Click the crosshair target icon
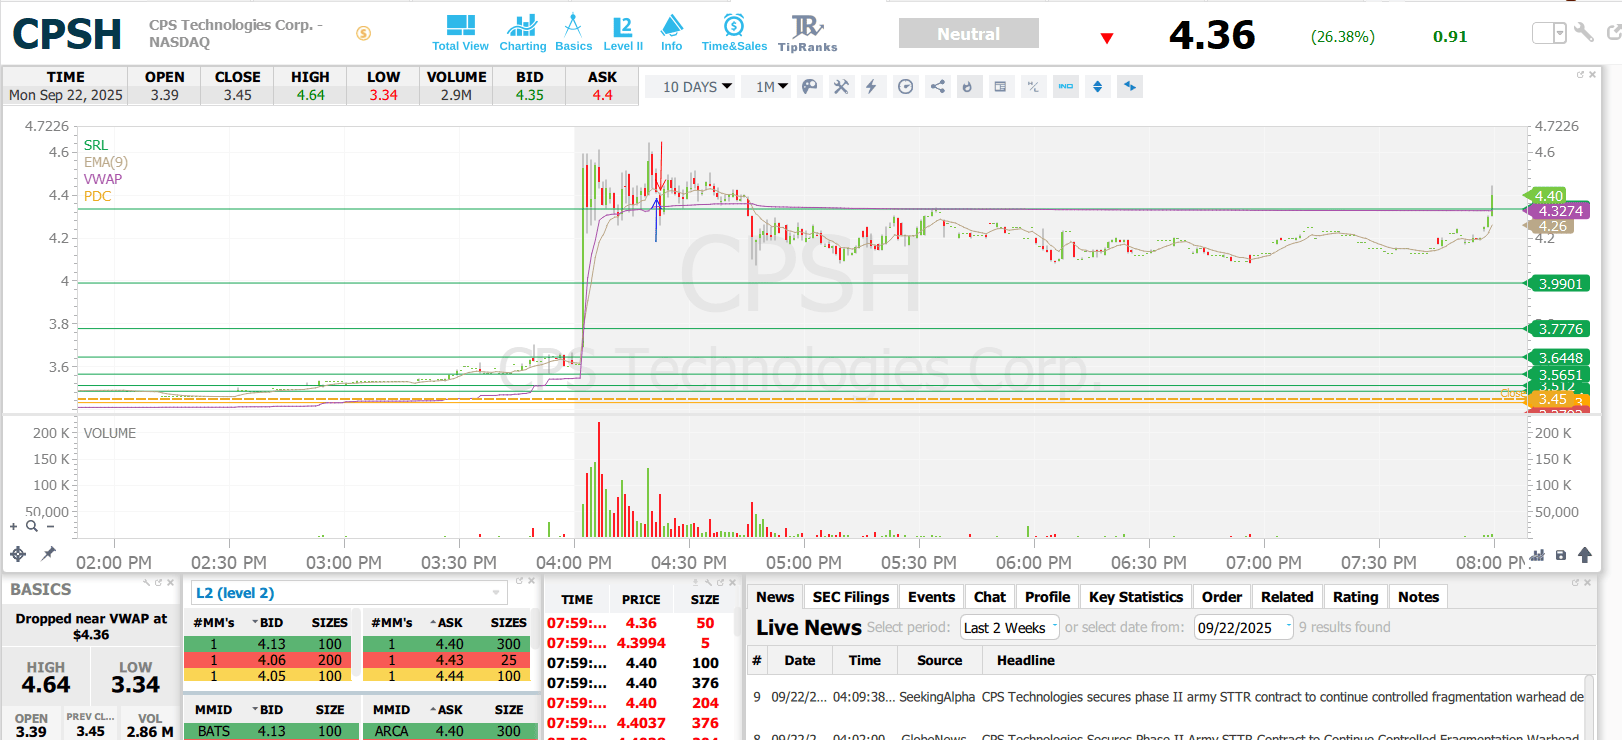Viewport: 1622px width, 740px height. [18, 553]
